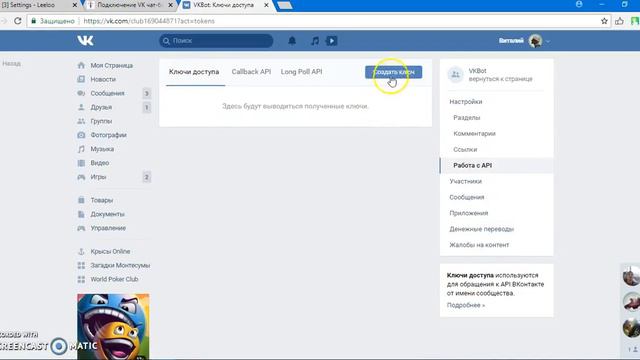
Task: Open profile menu arrow next to avatar
Action: pos(548,41)
